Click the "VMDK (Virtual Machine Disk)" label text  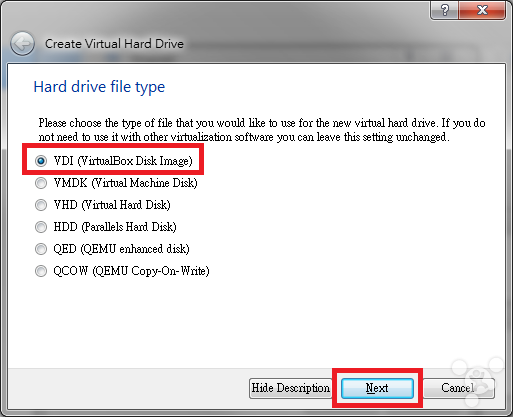point(126,183)
